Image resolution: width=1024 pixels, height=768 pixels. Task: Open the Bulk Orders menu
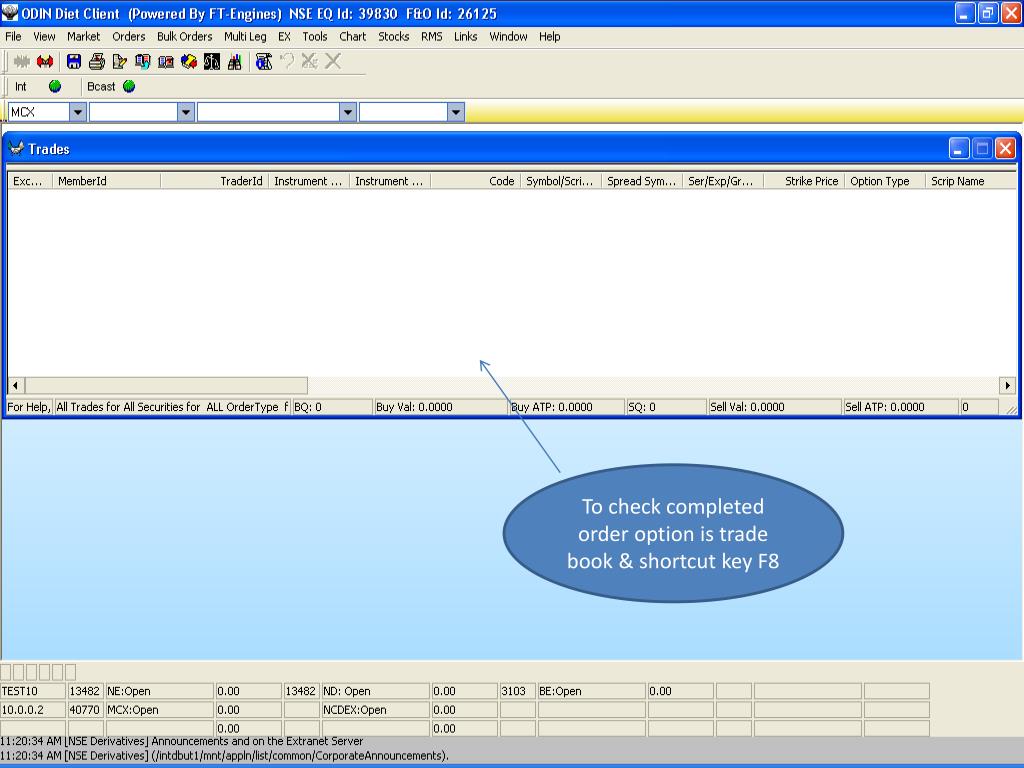coord(185,37)
